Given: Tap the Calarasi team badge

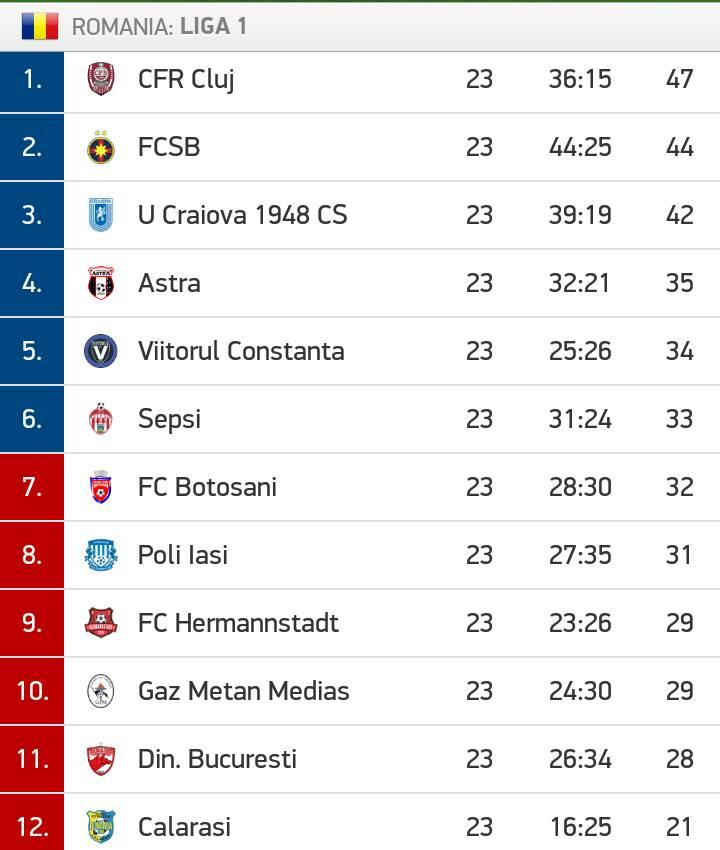Looking at the screenshot, I should click(101, 827).
